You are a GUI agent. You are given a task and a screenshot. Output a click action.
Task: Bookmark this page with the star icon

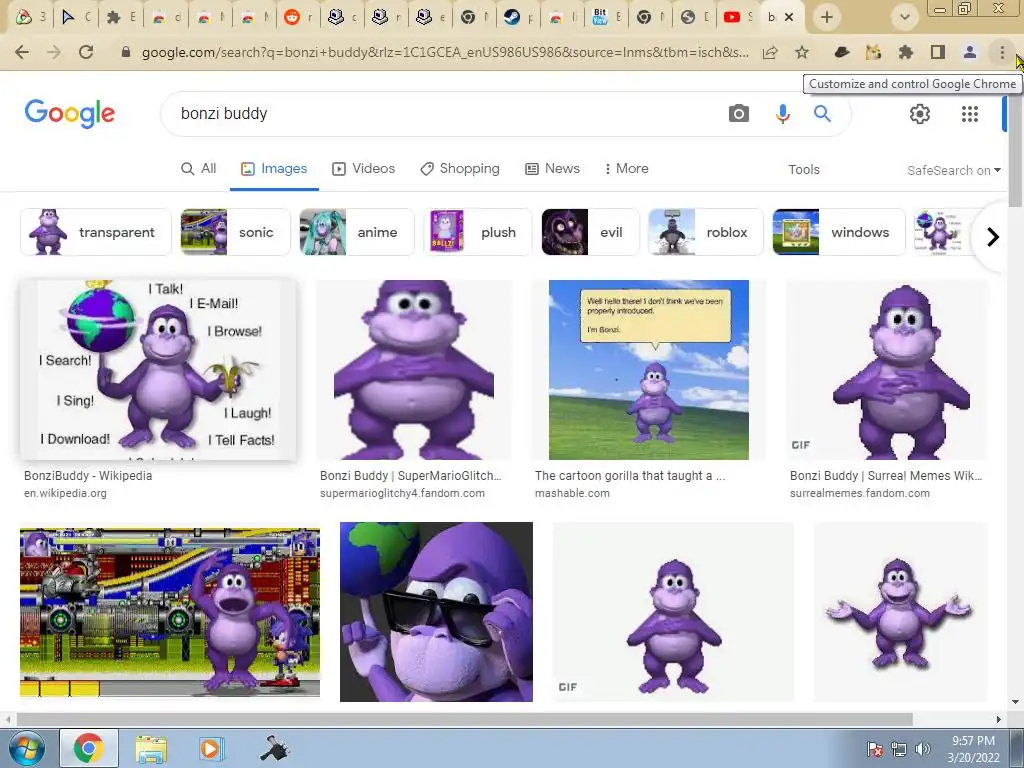[x=802, y=52]
